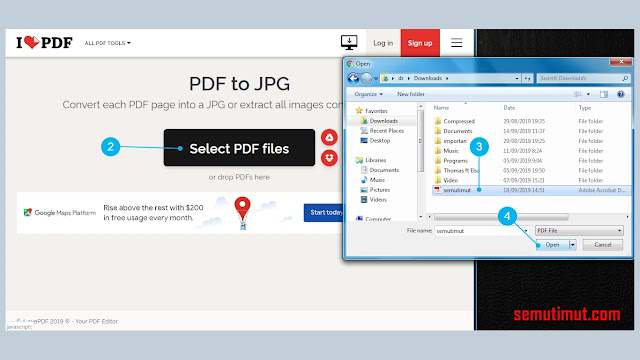This screenshot has width=640, height=360.
Task: Select the Documents folder row
Action: pyautogui.click(x=531, y=131)
